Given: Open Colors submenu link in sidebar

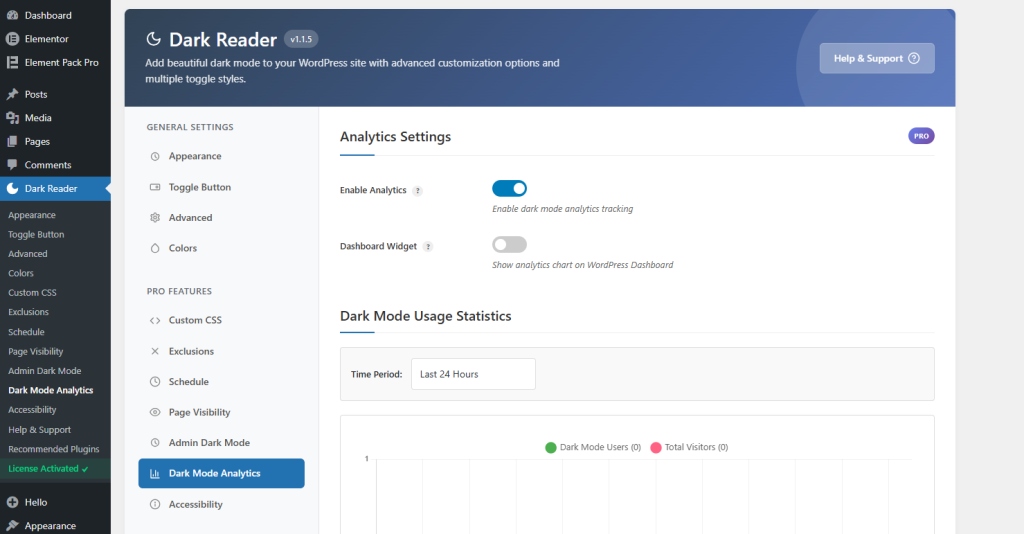Looking at the screenshot, I should point(21,274).
